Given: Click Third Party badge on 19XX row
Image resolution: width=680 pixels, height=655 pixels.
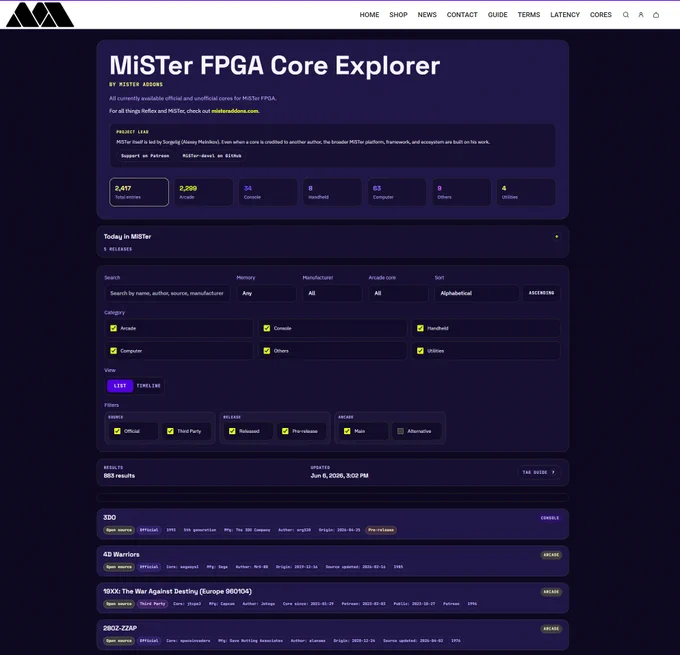Looking at the screenshot, I should [153, 604].
